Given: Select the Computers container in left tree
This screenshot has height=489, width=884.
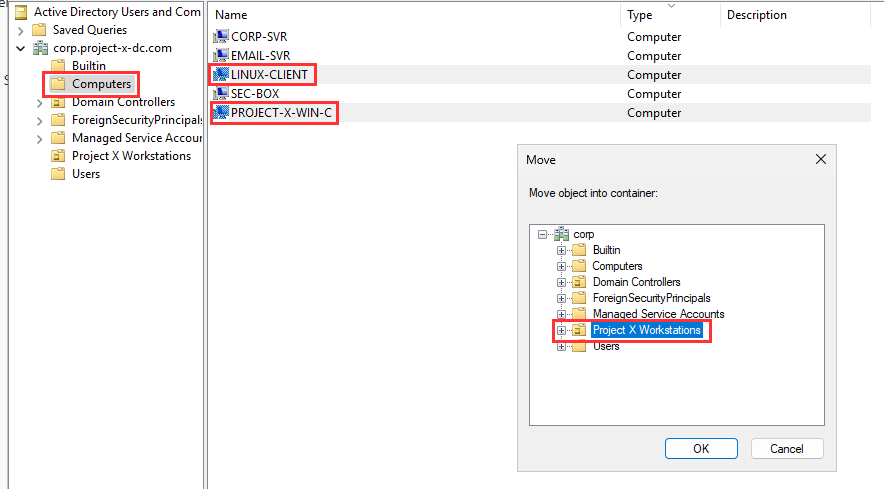Looking at the screenshot, I should [101, 84].
